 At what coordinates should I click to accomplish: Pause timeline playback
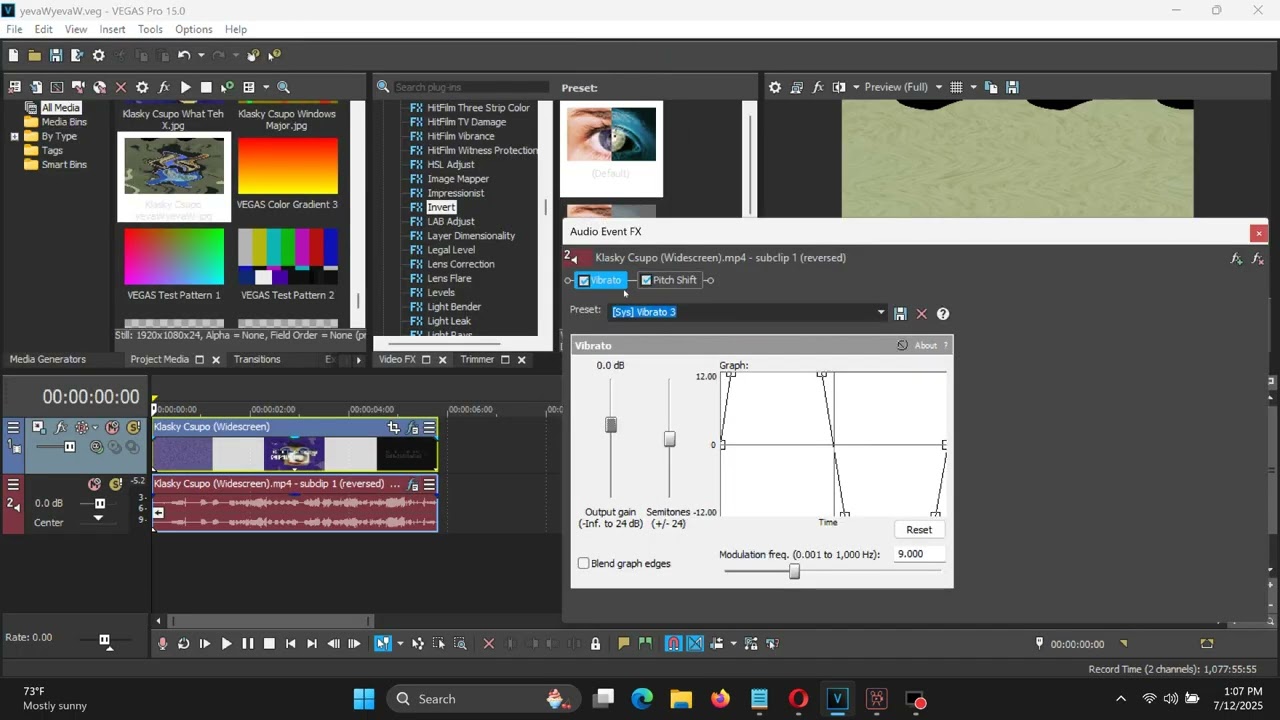pos(247,644)
